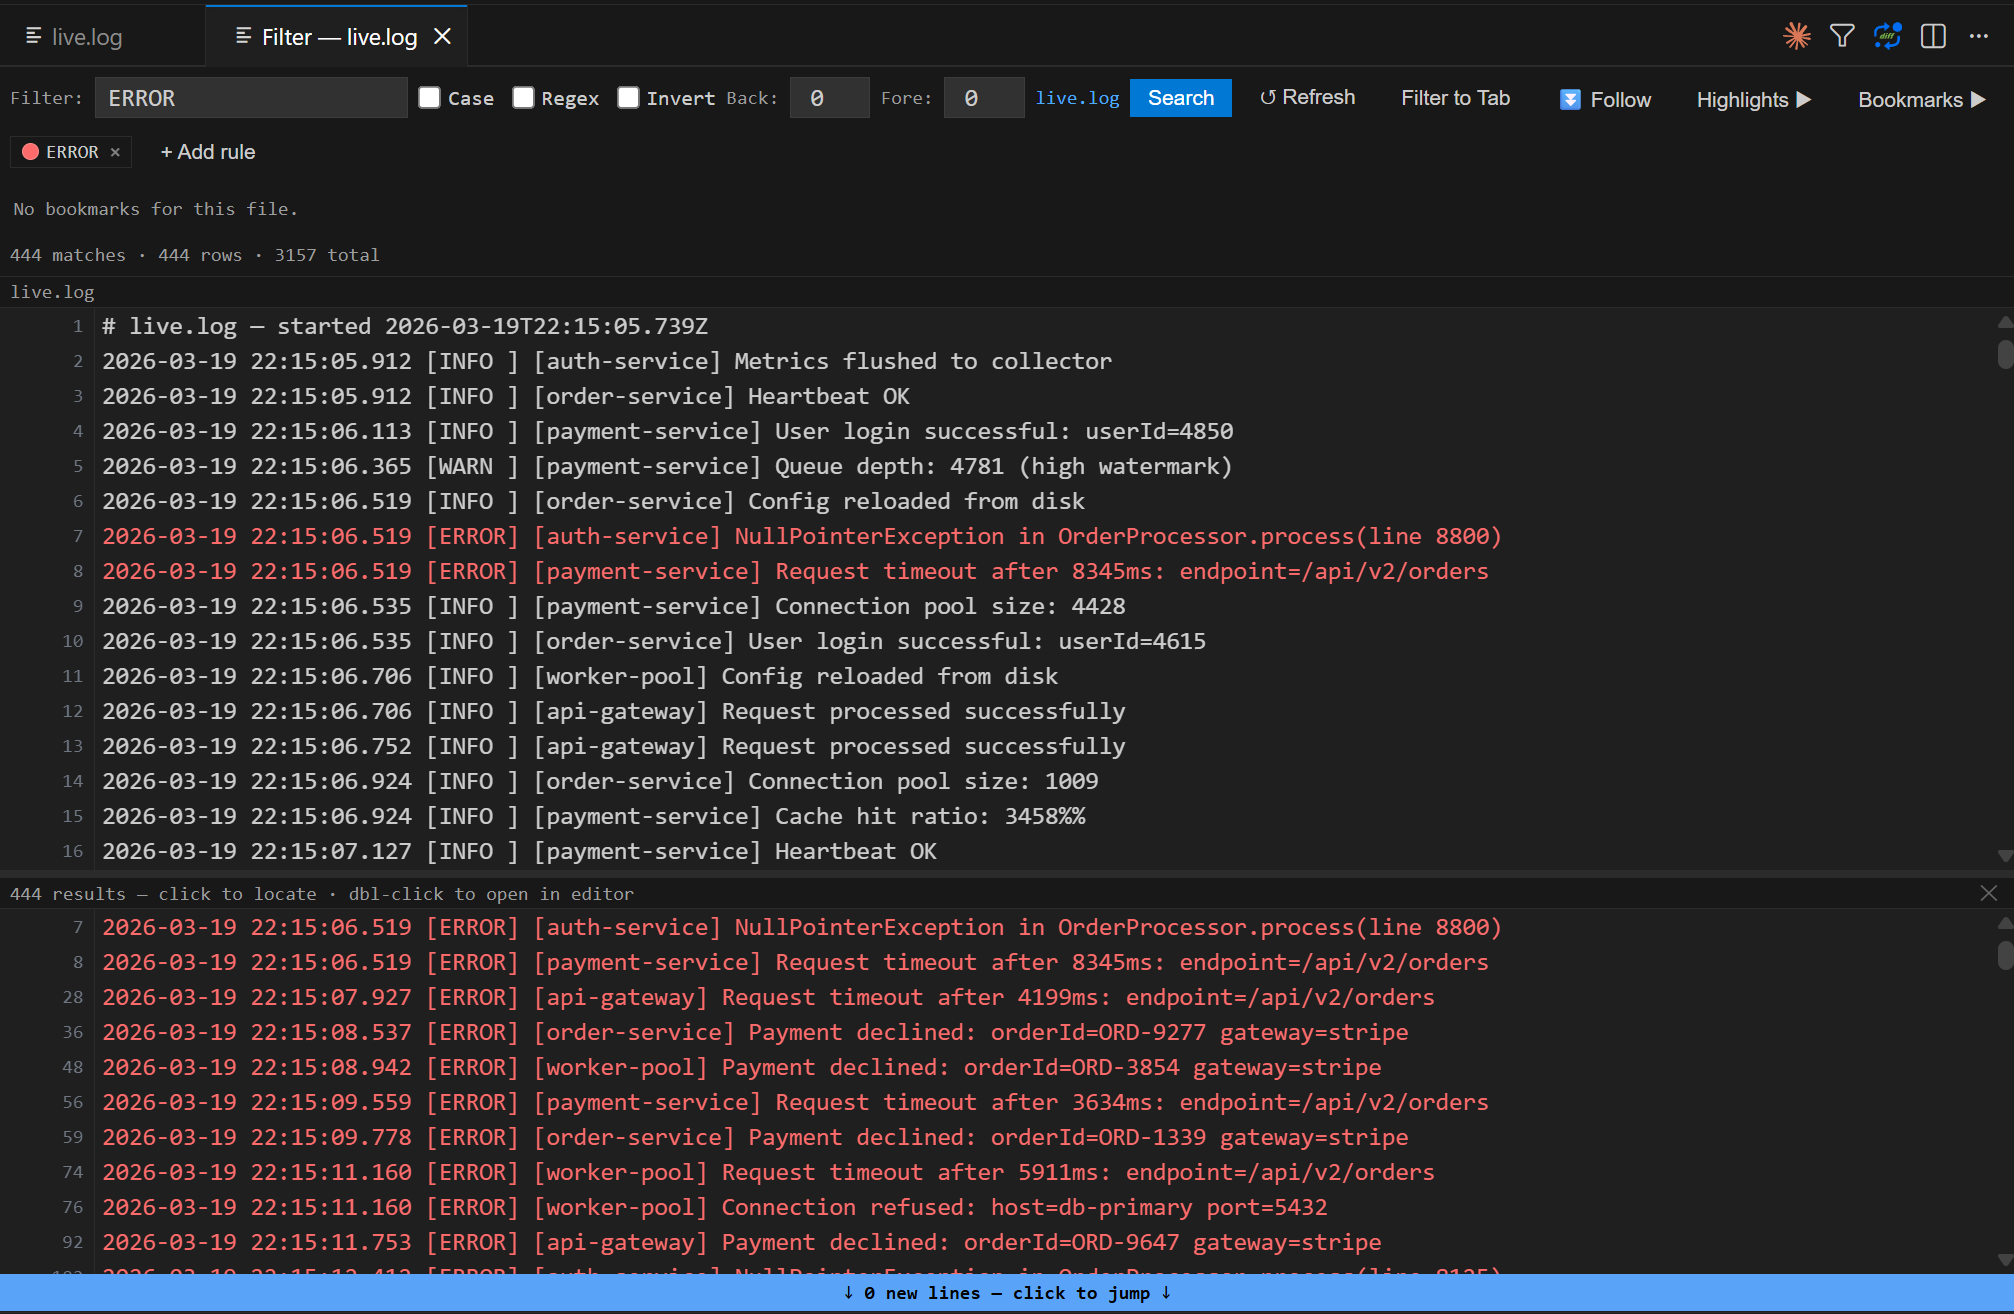Click Filter to Tab button
2014x1314 pixels.
(x=1455, y=98)
